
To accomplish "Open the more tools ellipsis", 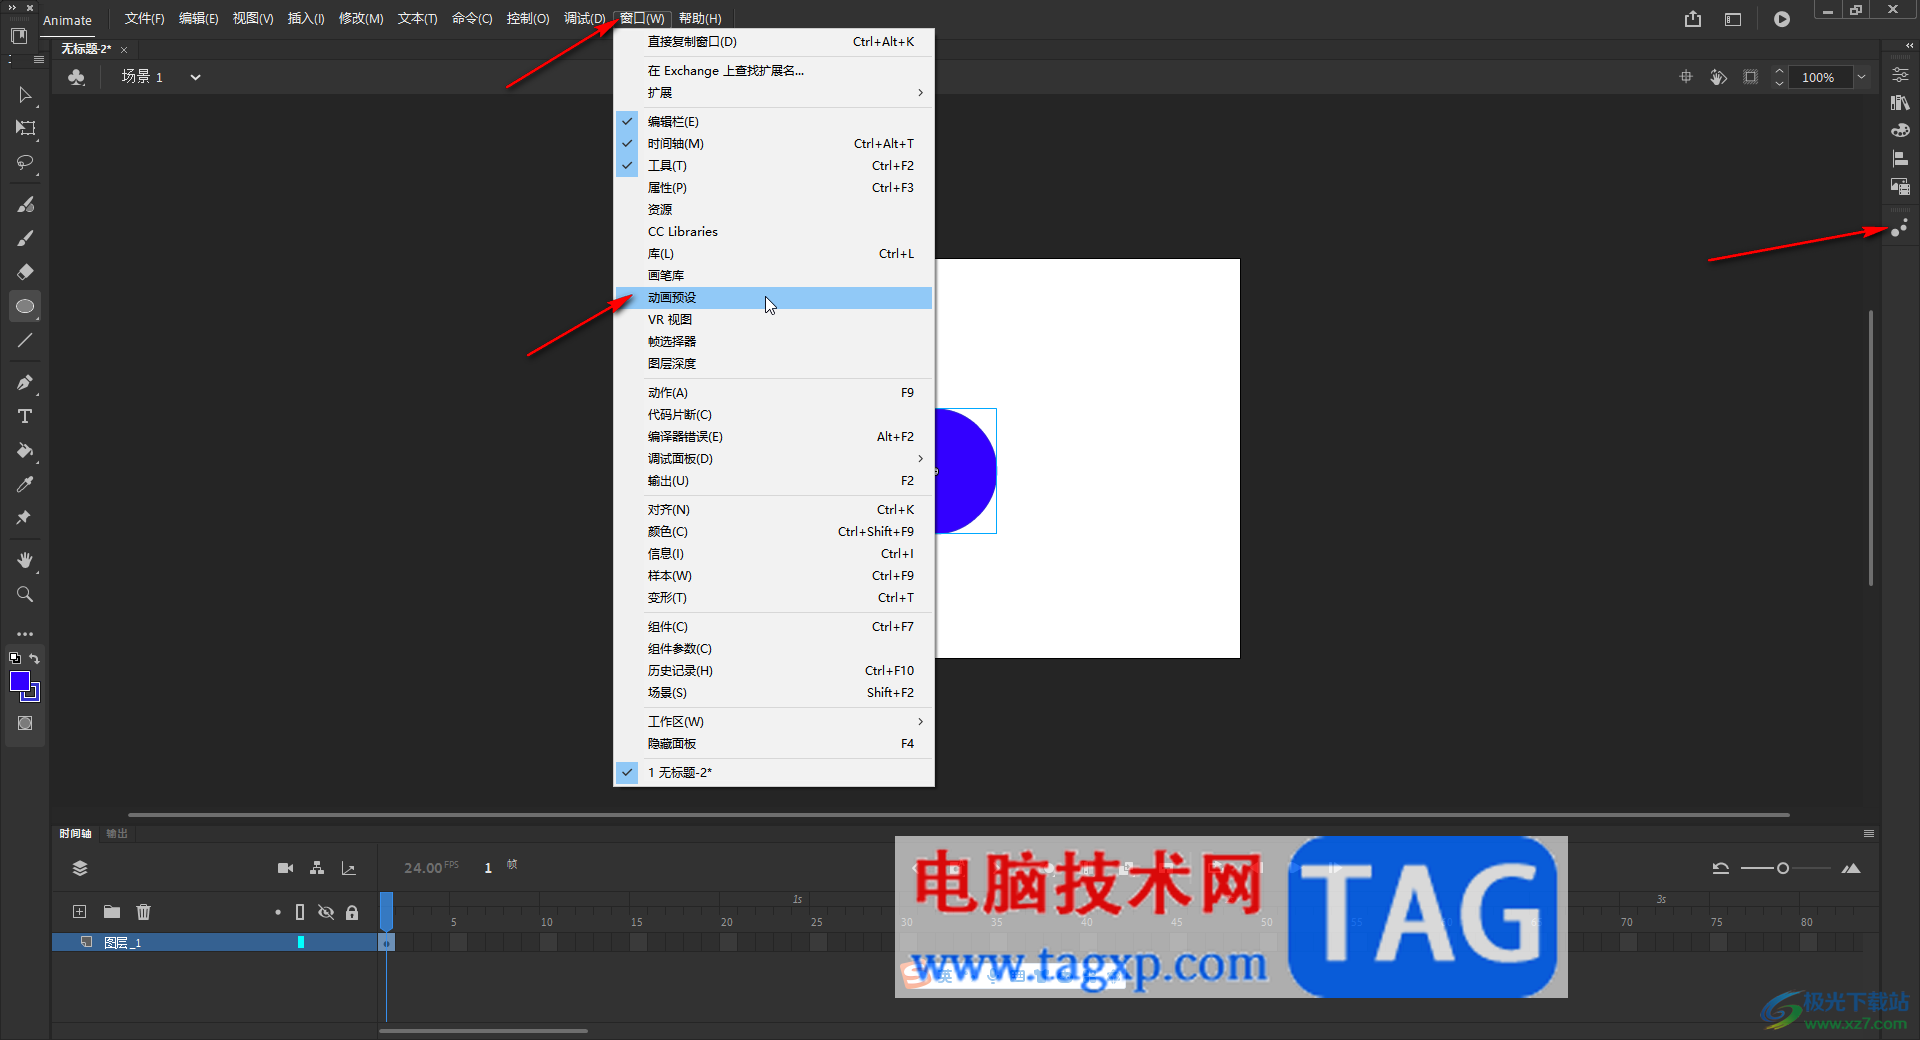I will point(25,634).
